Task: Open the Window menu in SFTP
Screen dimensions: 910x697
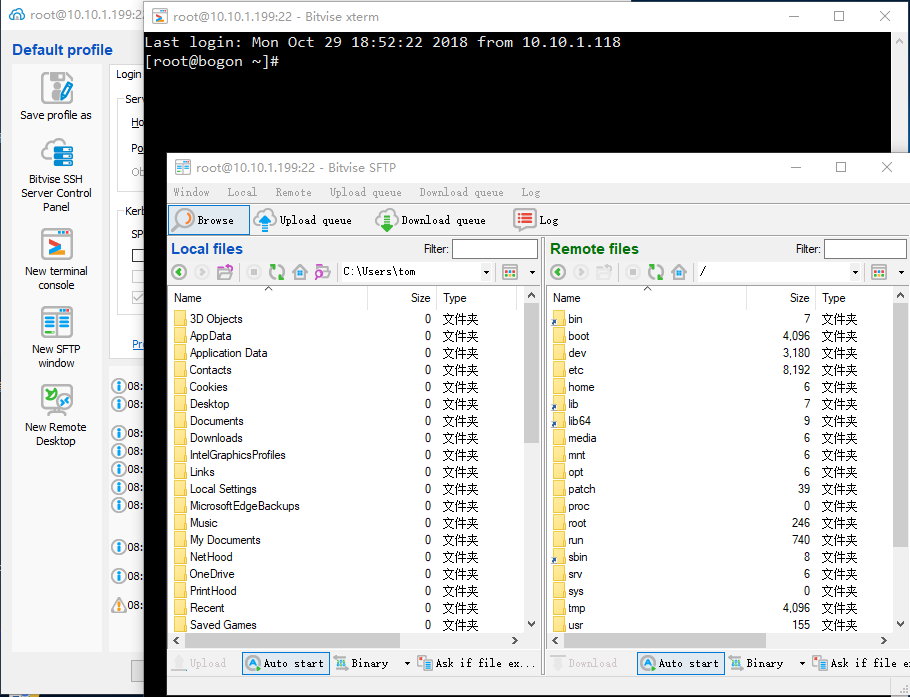Action: point(191,192)
